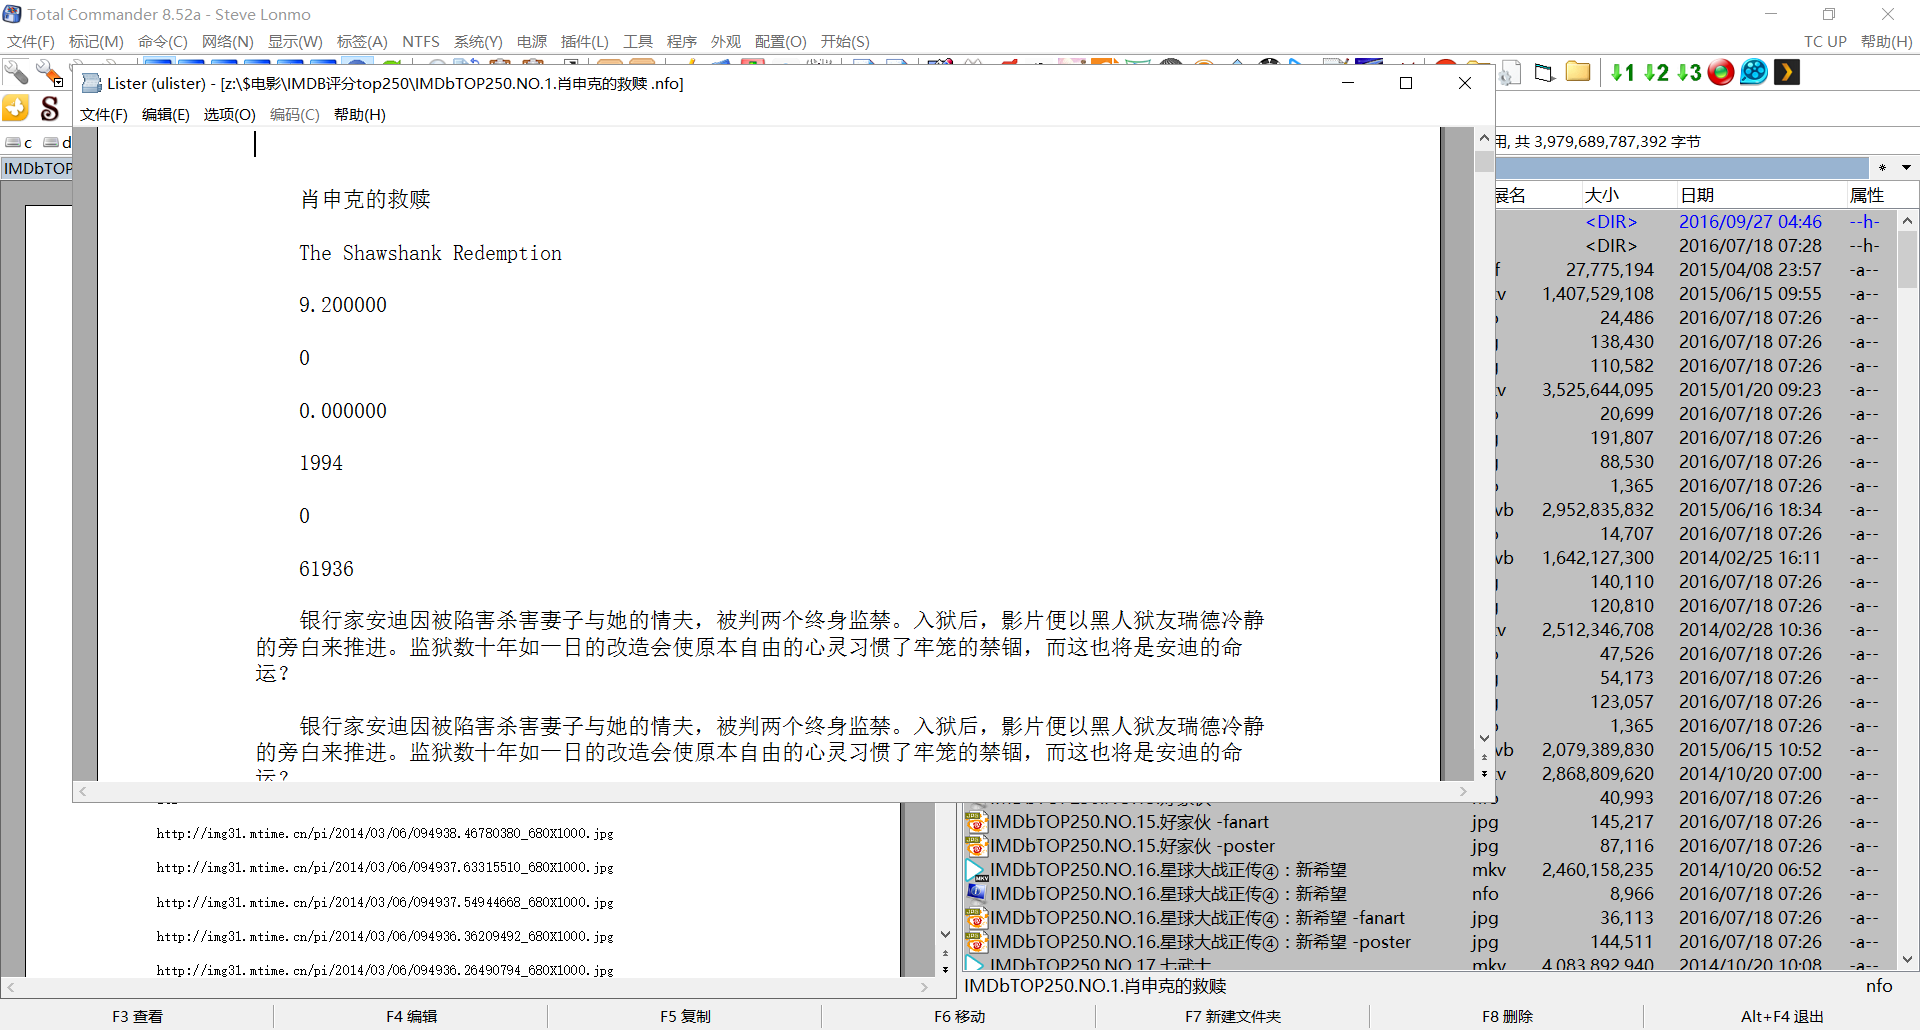
Task: Click Lister vertical scrollbar up arrow
Action: (x=1484, y=139)
